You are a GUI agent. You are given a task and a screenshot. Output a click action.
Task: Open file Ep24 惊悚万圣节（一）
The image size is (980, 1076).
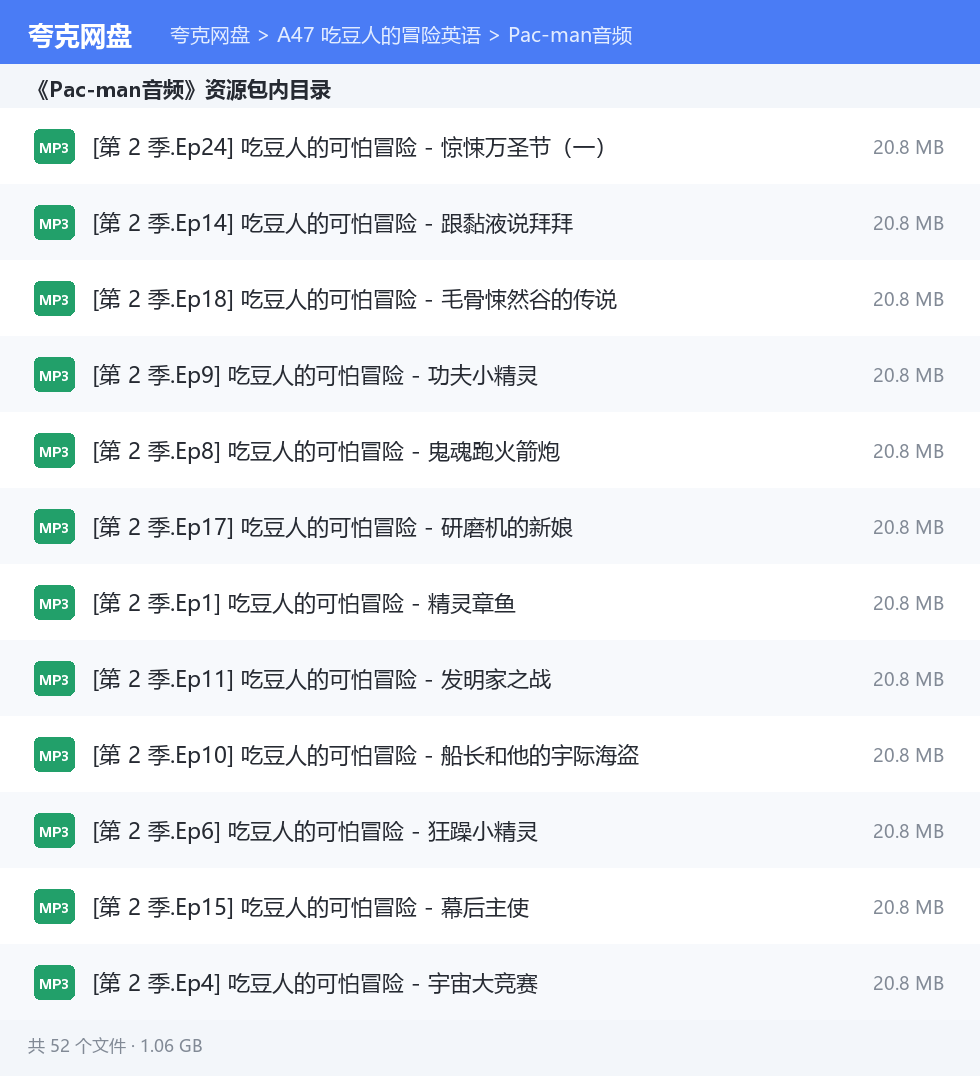click(349, 147)
